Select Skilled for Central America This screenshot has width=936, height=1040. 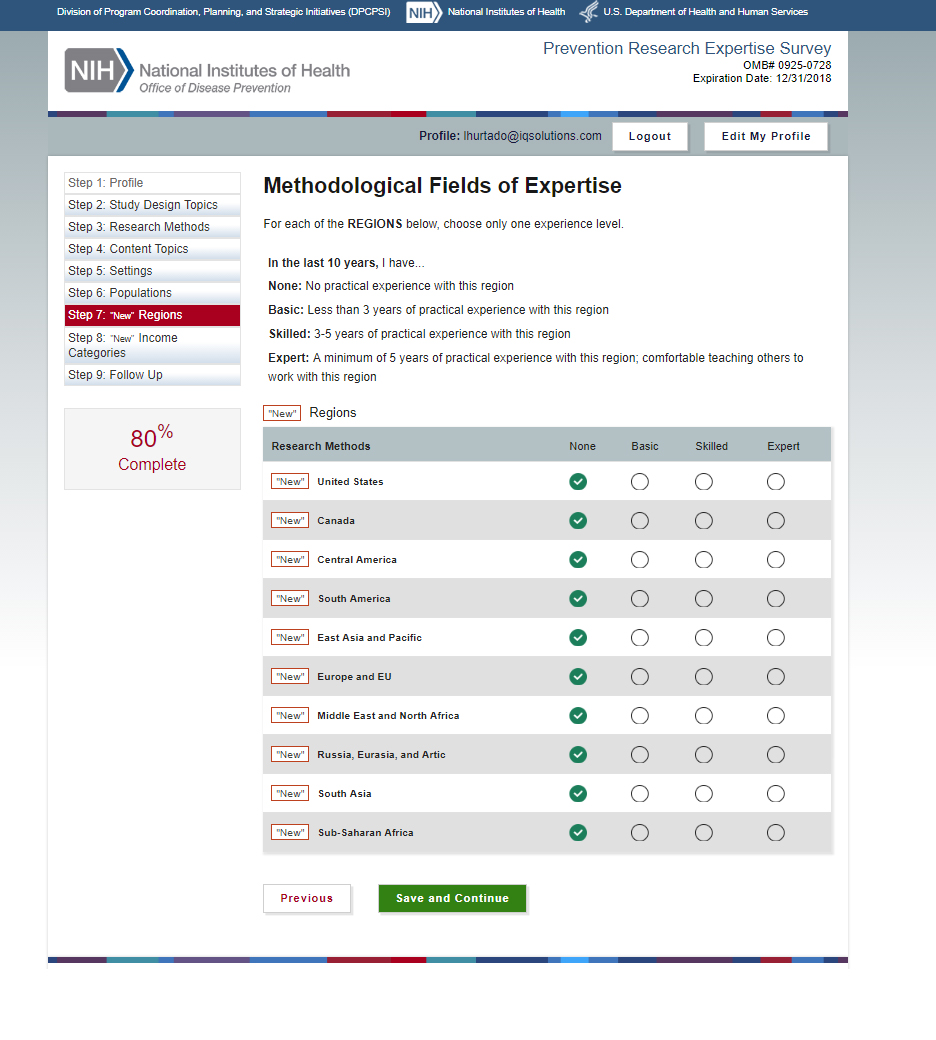pyautogui.click(x=704, y=560)
